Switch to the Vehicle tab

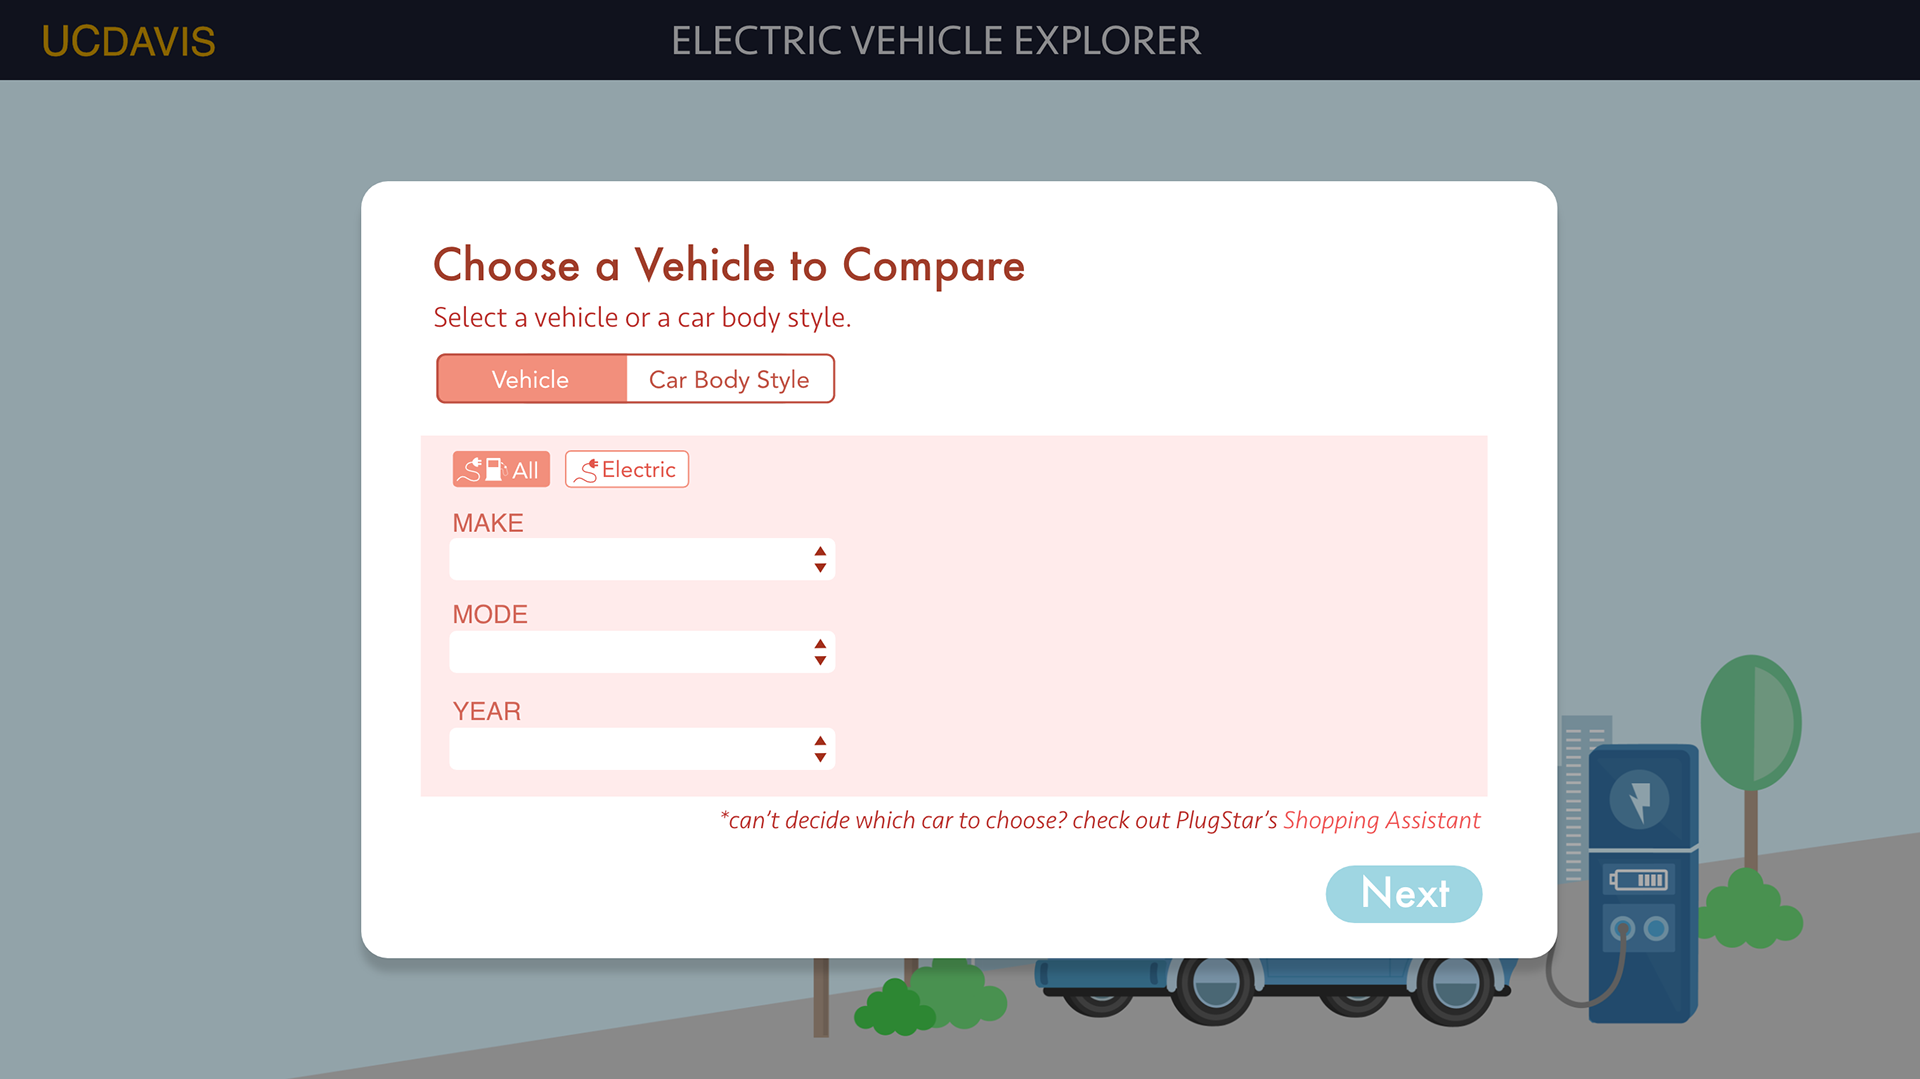coord(531,379)
